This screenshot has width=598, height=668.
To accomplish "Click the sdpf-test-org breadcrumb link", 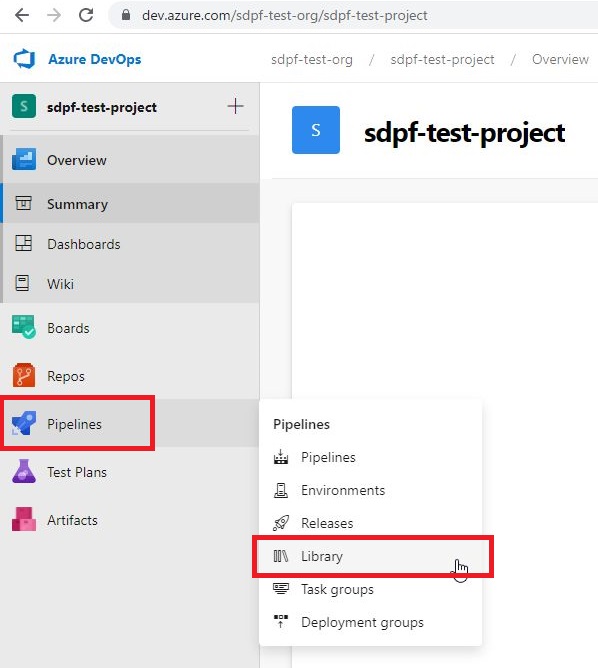I will pyautogui.click(x=312, y=60).
